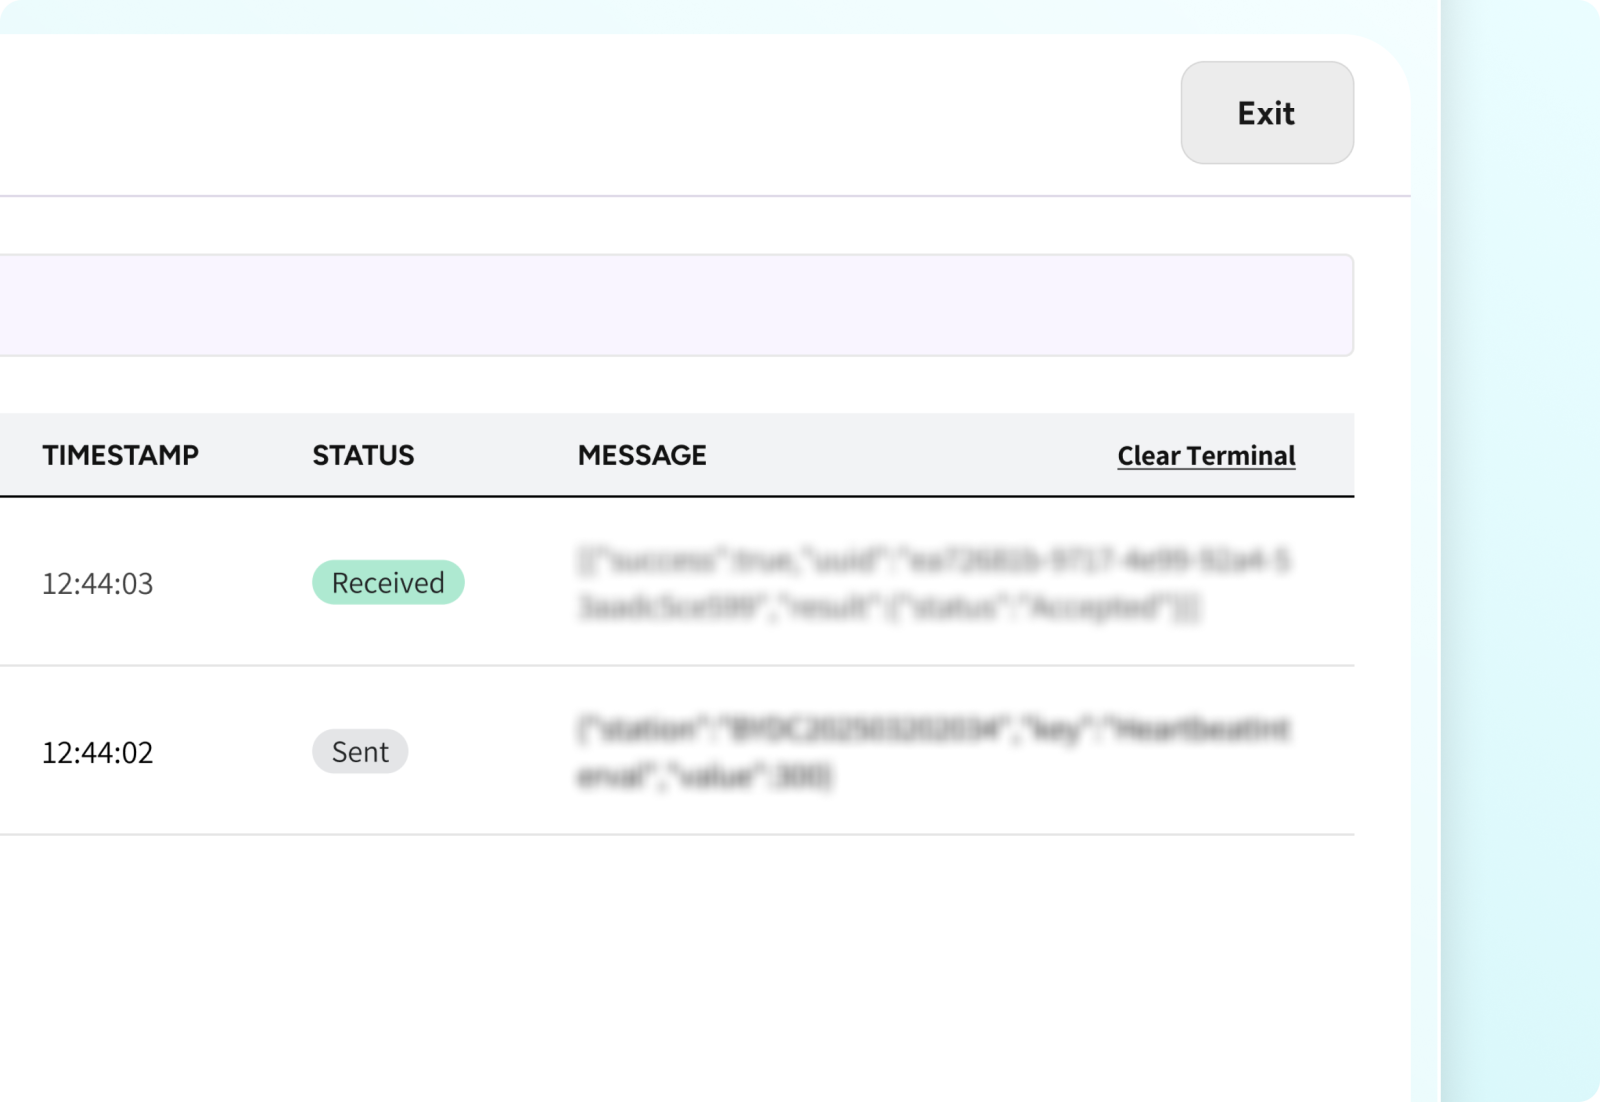Click the 12:44:03 timestamp cell
The image size is (1600, 1102).
click(97, 583)
